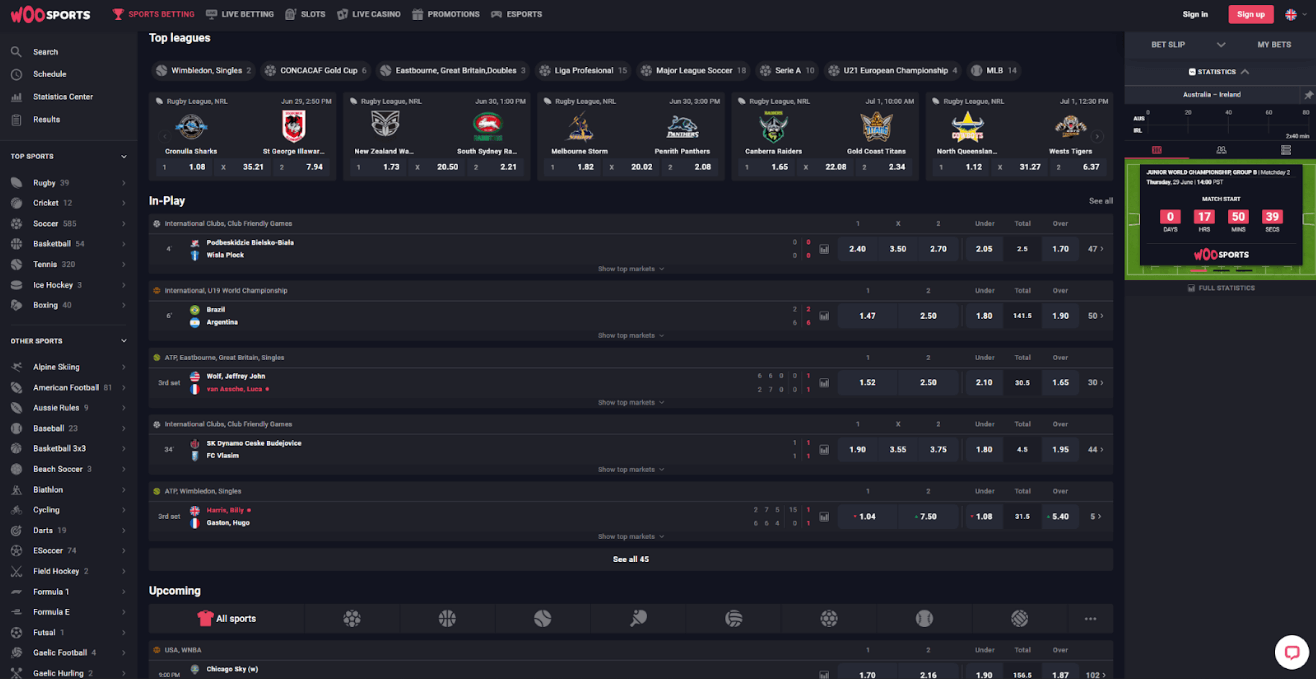The height and width of the screenshot is (679, 1316).
Task: Filter upcoming by table tennis paddle icon
Action: [x=638, y=619]
